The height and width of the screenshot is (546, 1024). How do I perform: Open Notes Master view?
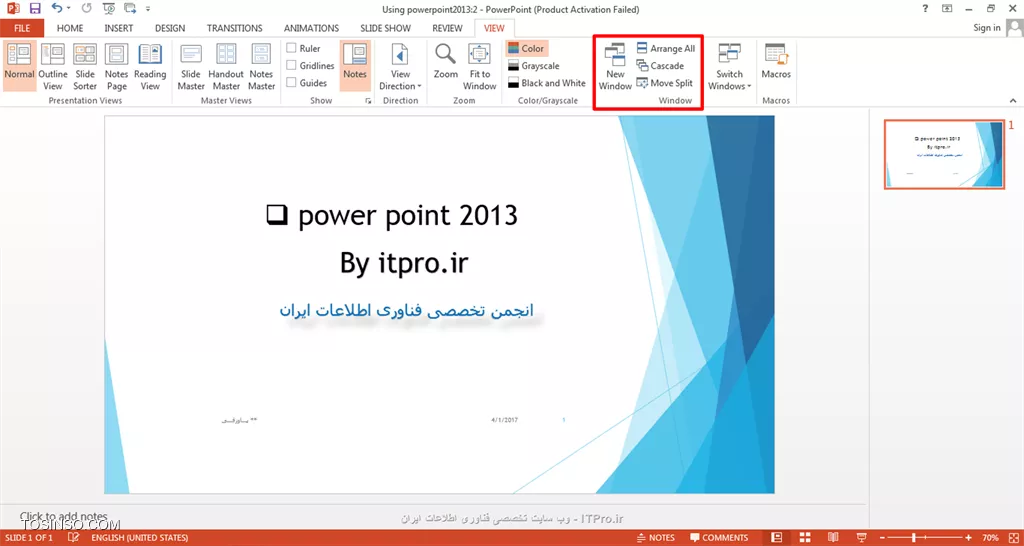[261, 66]
